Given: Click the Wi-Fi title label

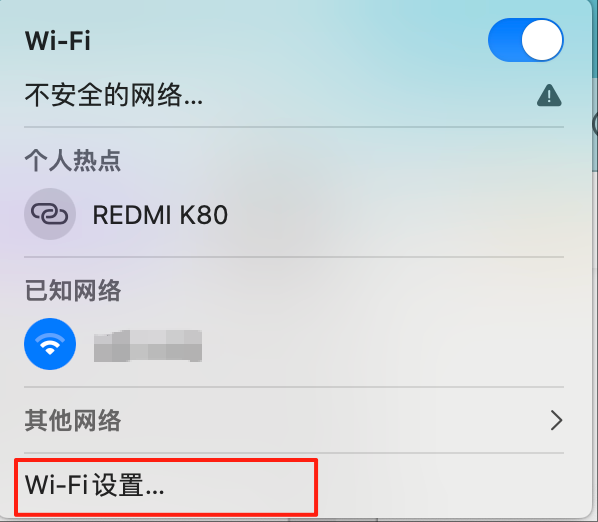Looking at the screenshot, I should (58, 41).
